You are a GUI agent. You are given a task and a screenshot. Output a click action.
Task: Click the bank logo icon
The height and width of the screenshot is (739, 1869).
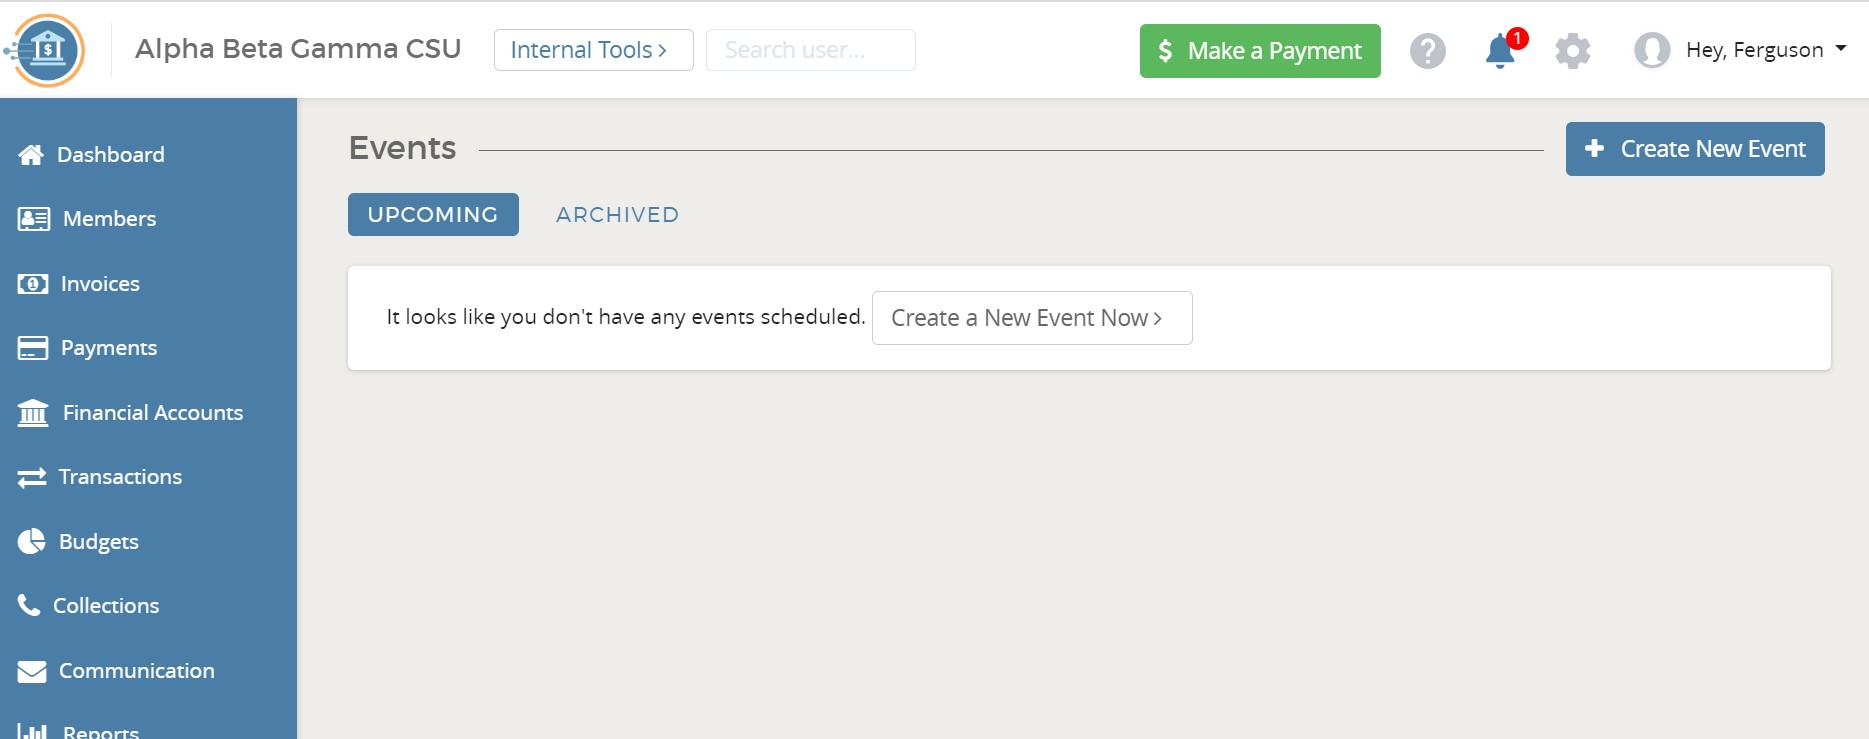[x=45, y=49]
